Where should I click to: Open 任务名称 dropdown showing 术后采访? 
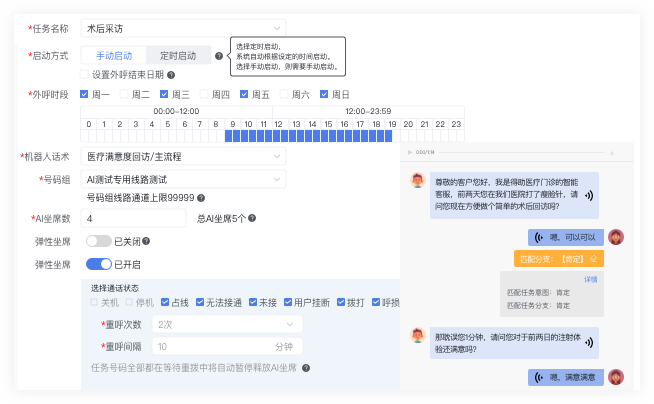point(183,28)
